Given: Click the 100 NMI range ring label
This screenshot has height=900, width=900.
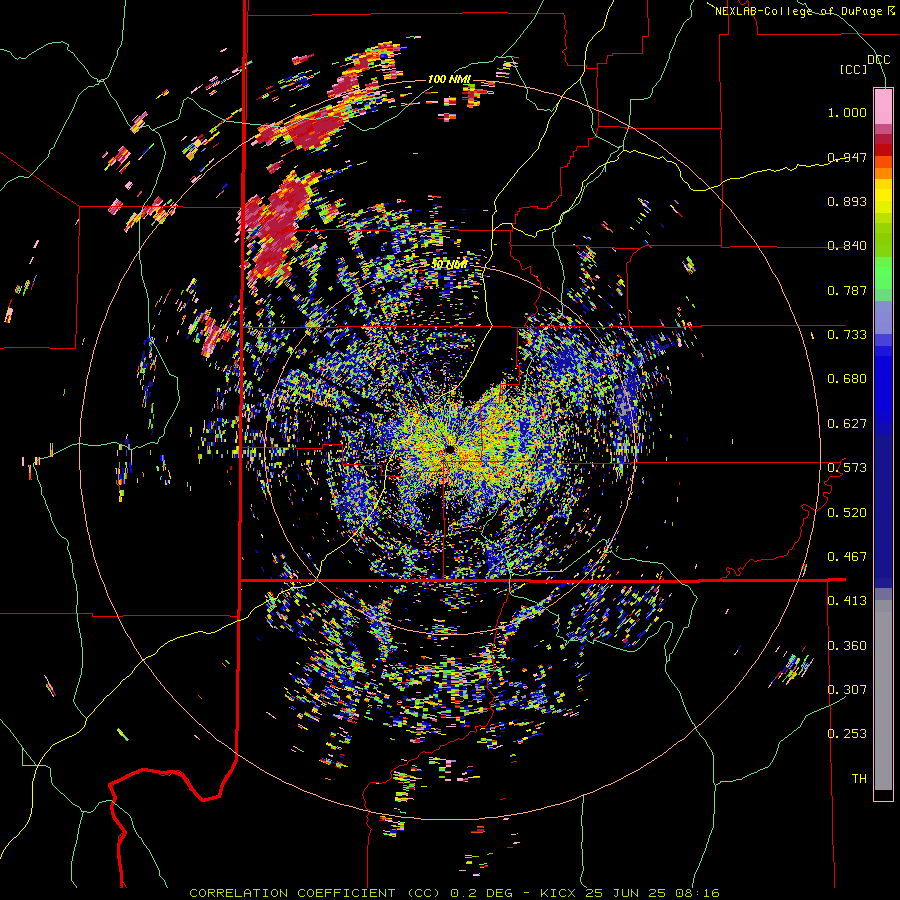Looking at the screenshot, I should [449, 79].
